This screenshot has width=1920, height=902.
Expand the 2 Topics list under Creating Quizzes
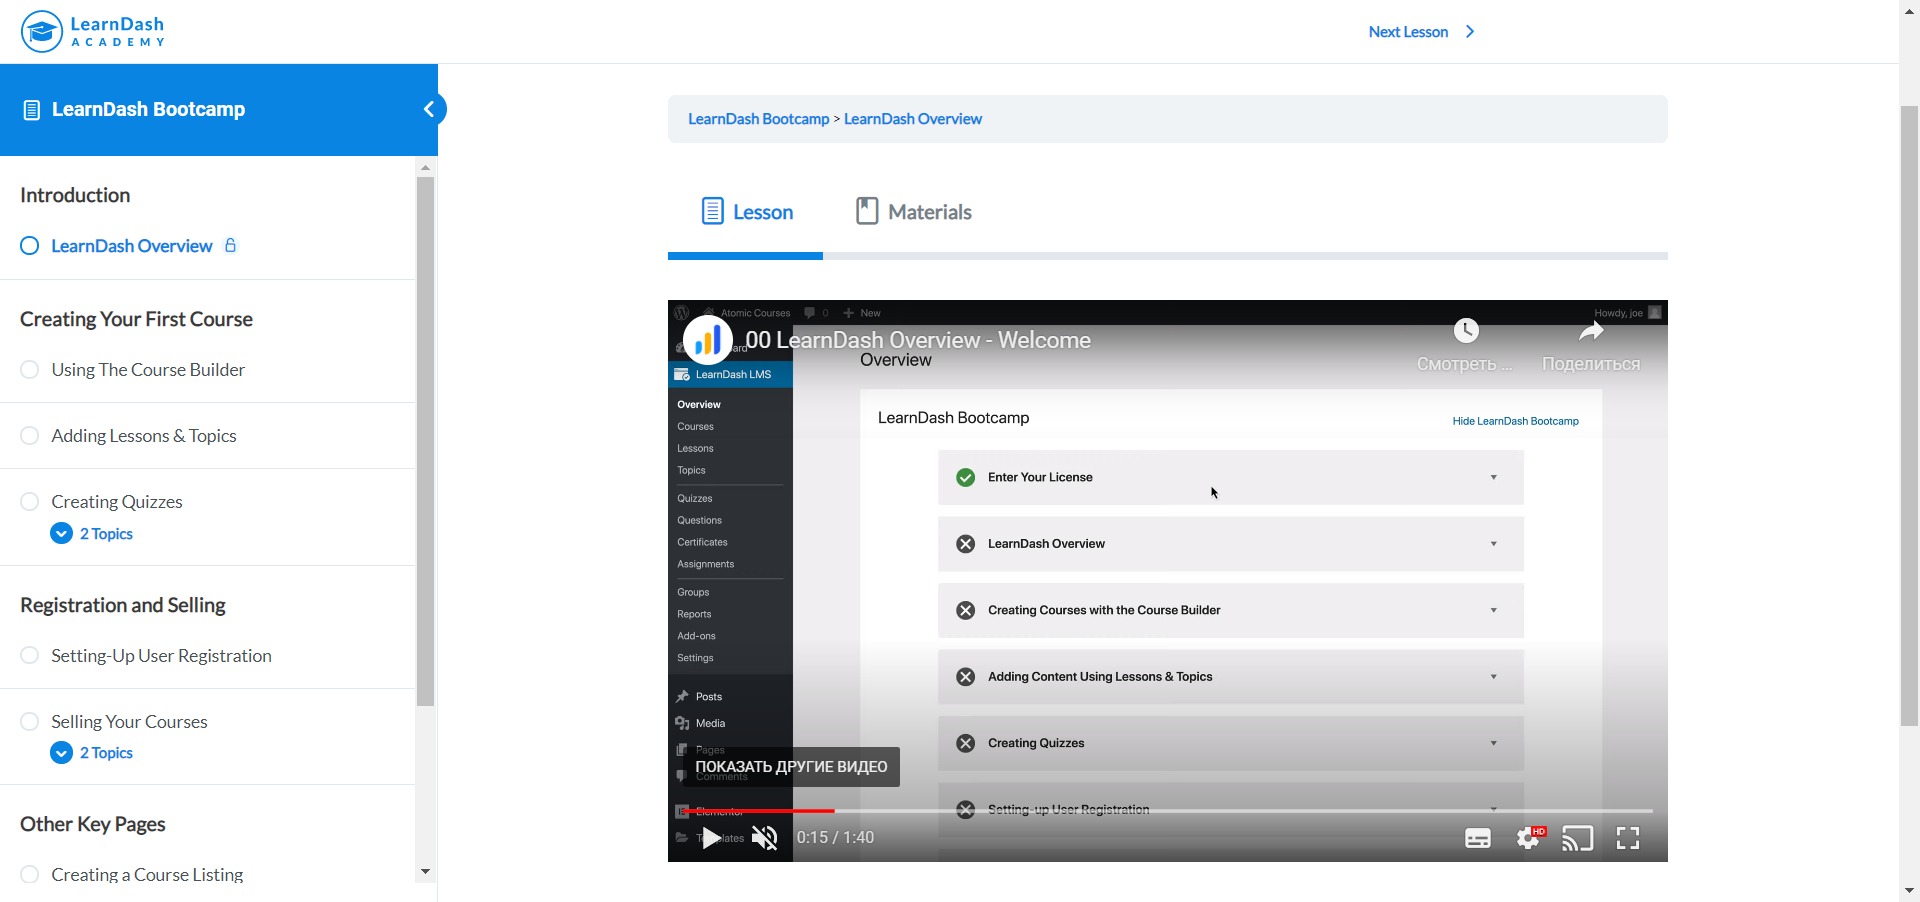[x=92, y=534]
